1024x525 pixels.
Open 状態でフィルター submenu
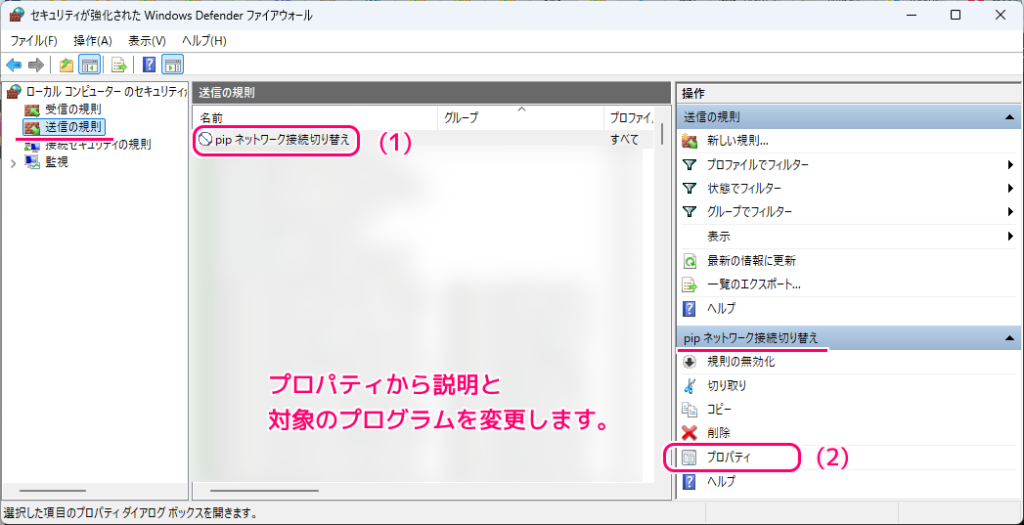click(847, 188)
